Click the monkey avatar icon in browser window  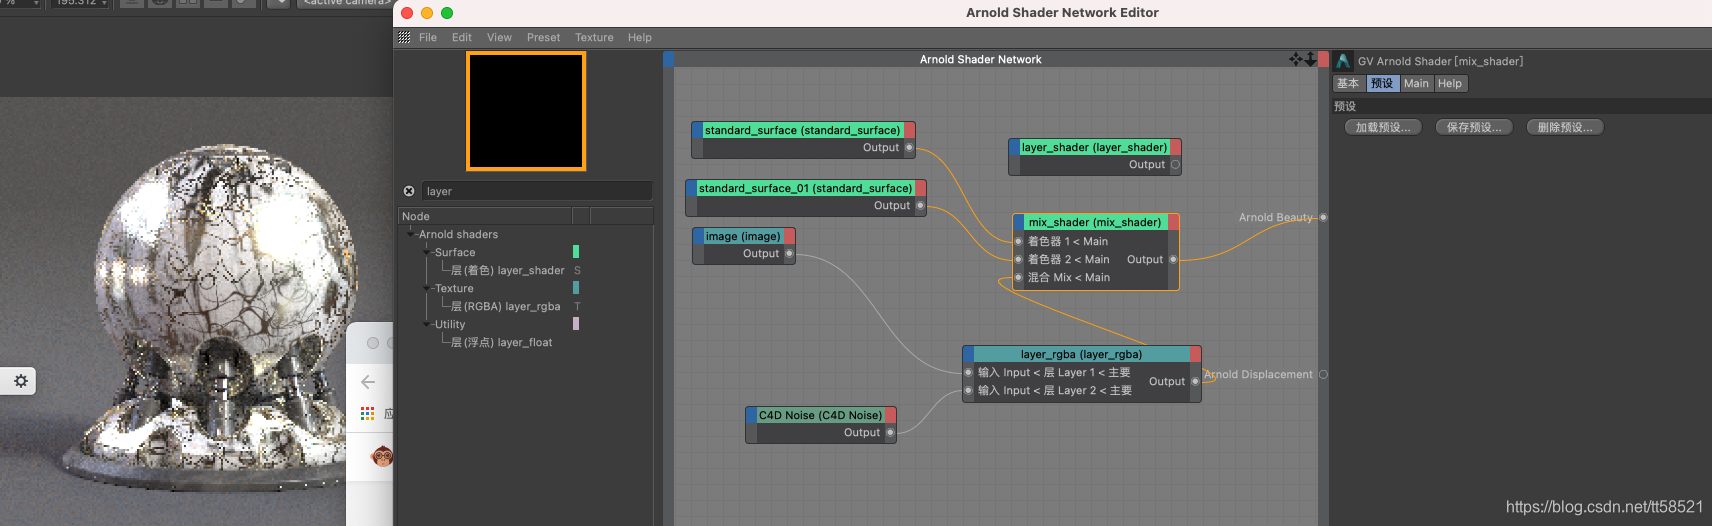(x=382, y=457)
